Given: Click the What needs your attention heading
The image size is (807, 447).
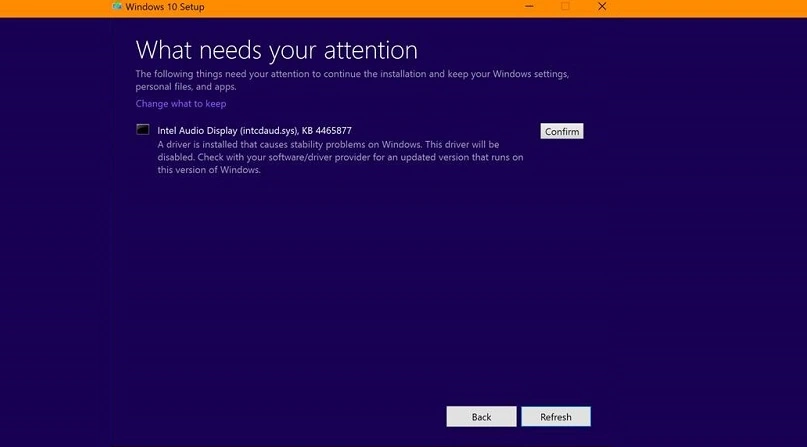Looking at the screenshot, I should tap(276, 50).
